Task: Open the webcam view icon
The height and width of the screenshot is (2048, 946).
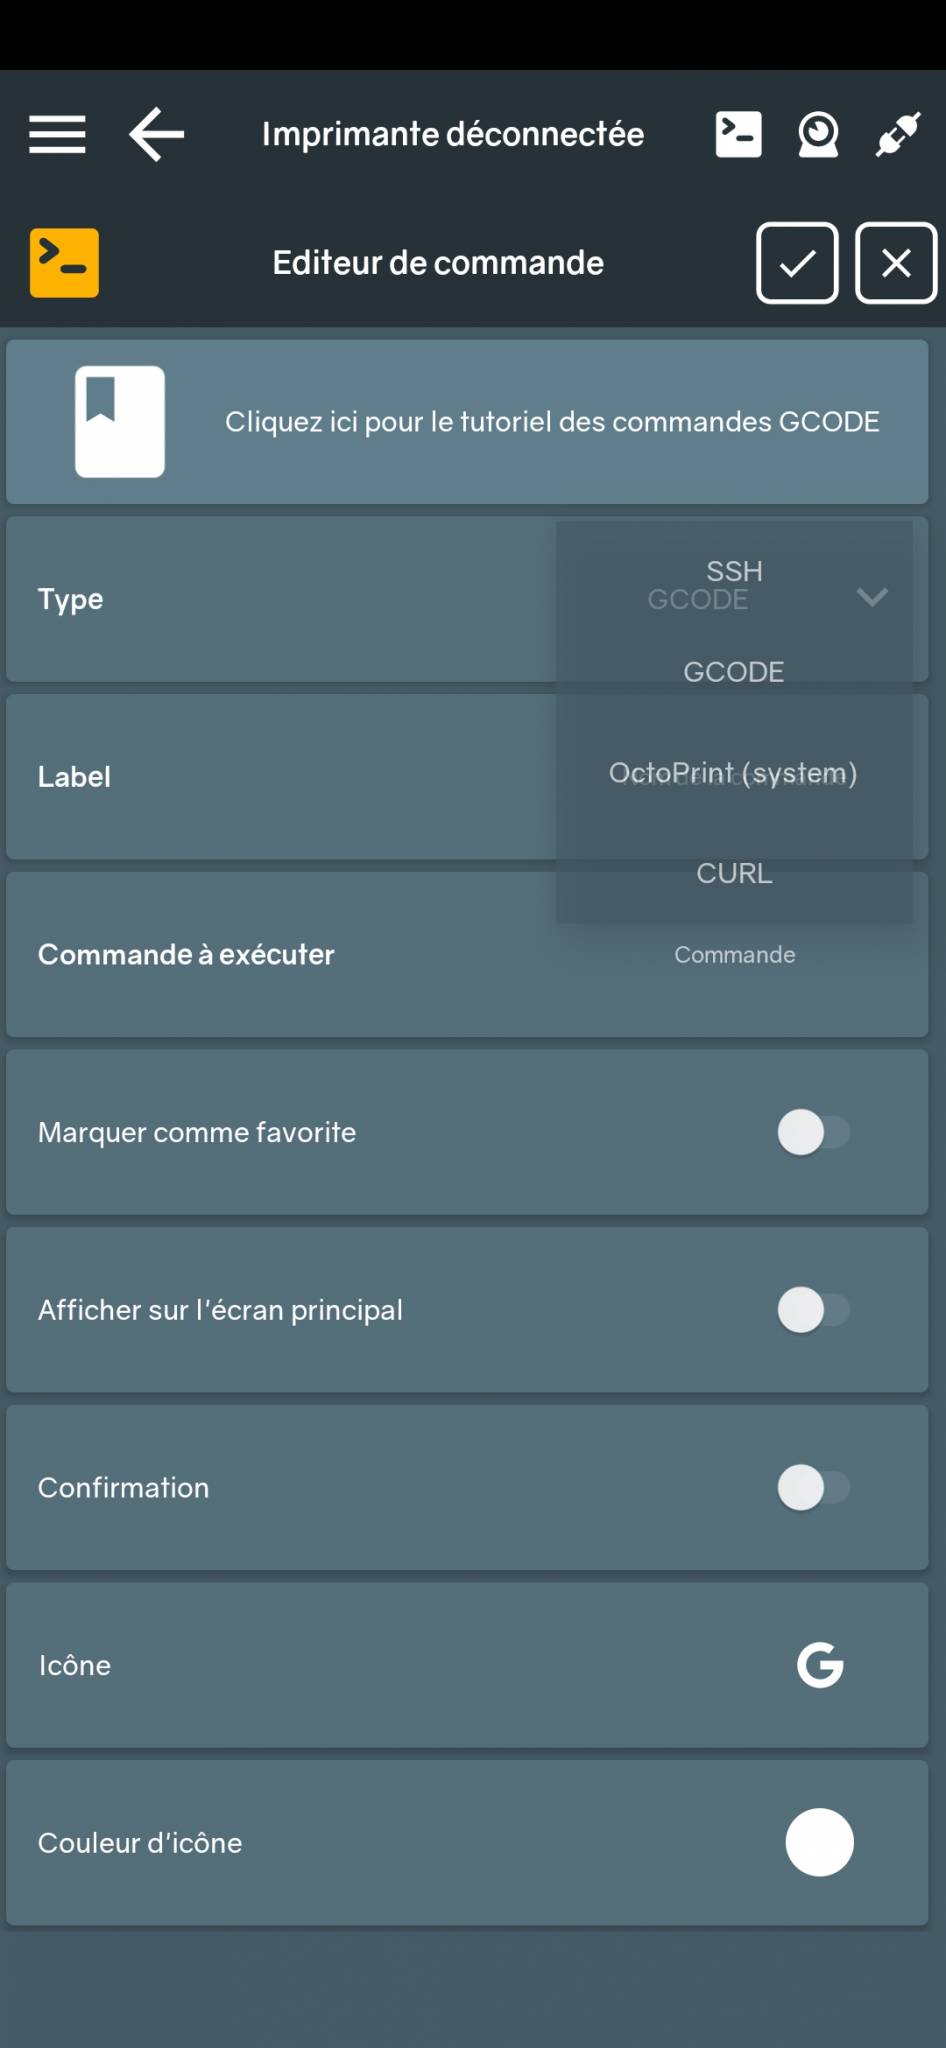Action: [818, 134]
